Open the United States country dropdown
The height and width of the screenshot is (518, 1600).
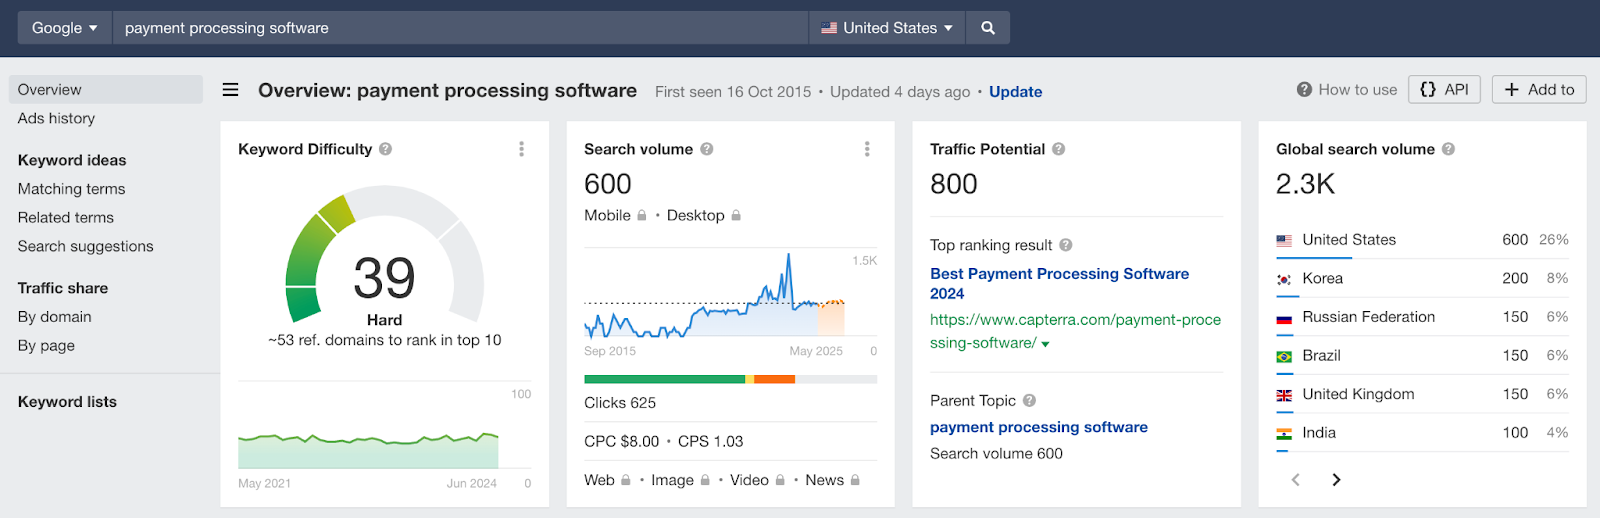(x=886, y=28)
